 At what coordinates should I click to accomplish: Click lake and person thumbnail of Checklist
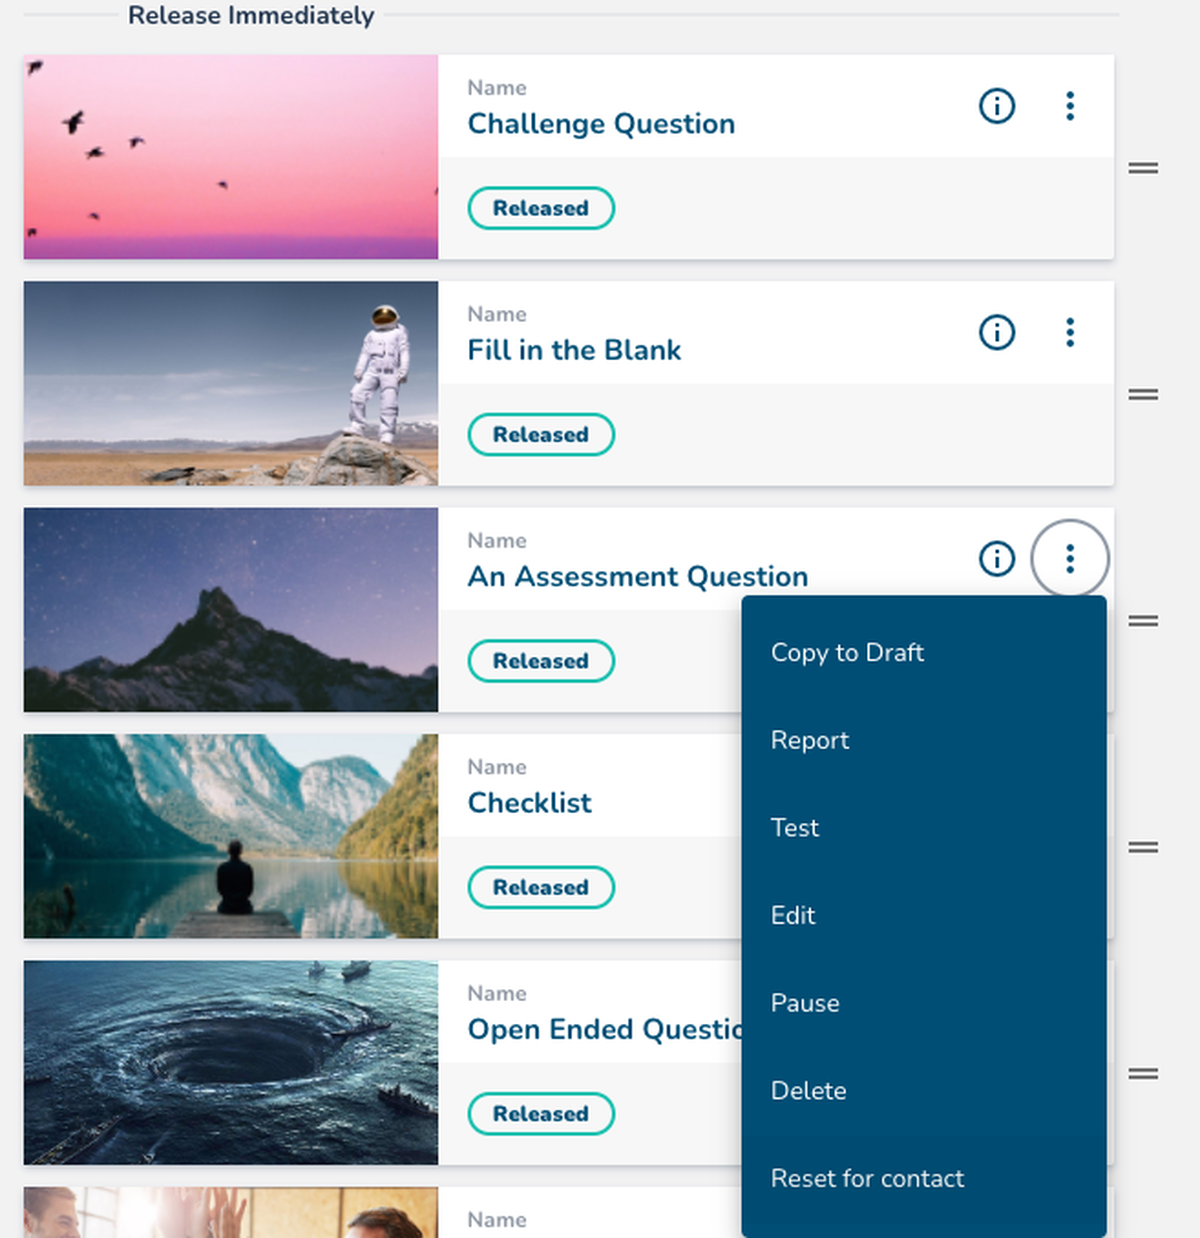(x=231, y=836)
